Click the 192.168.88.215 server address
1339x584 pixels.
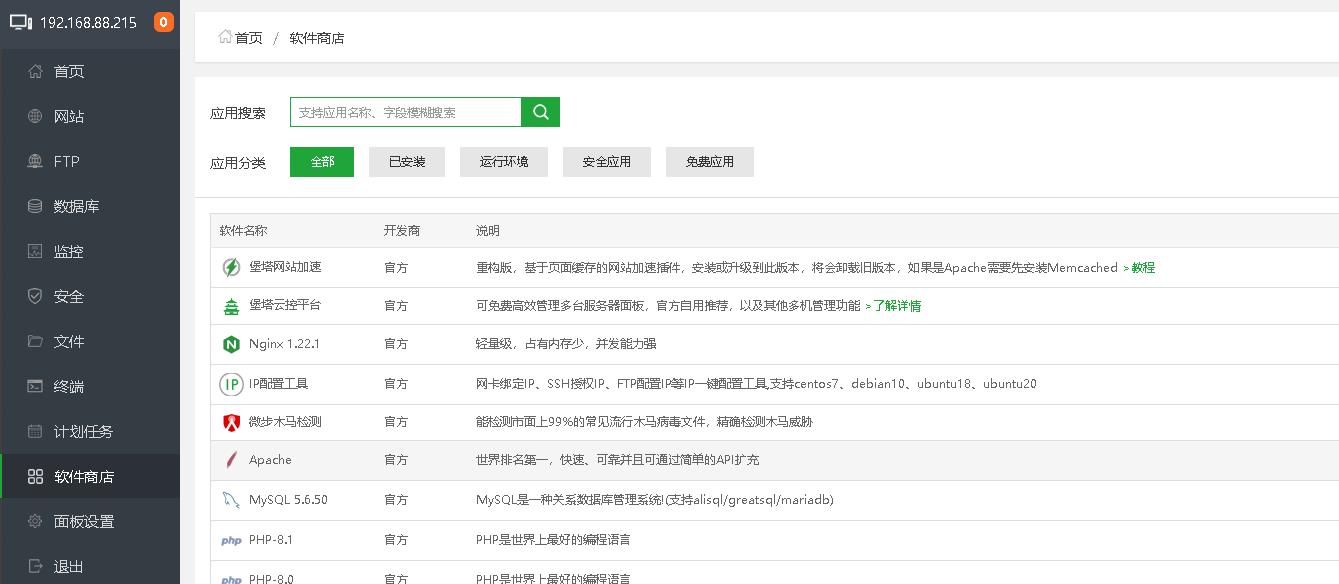click(88, 22)
